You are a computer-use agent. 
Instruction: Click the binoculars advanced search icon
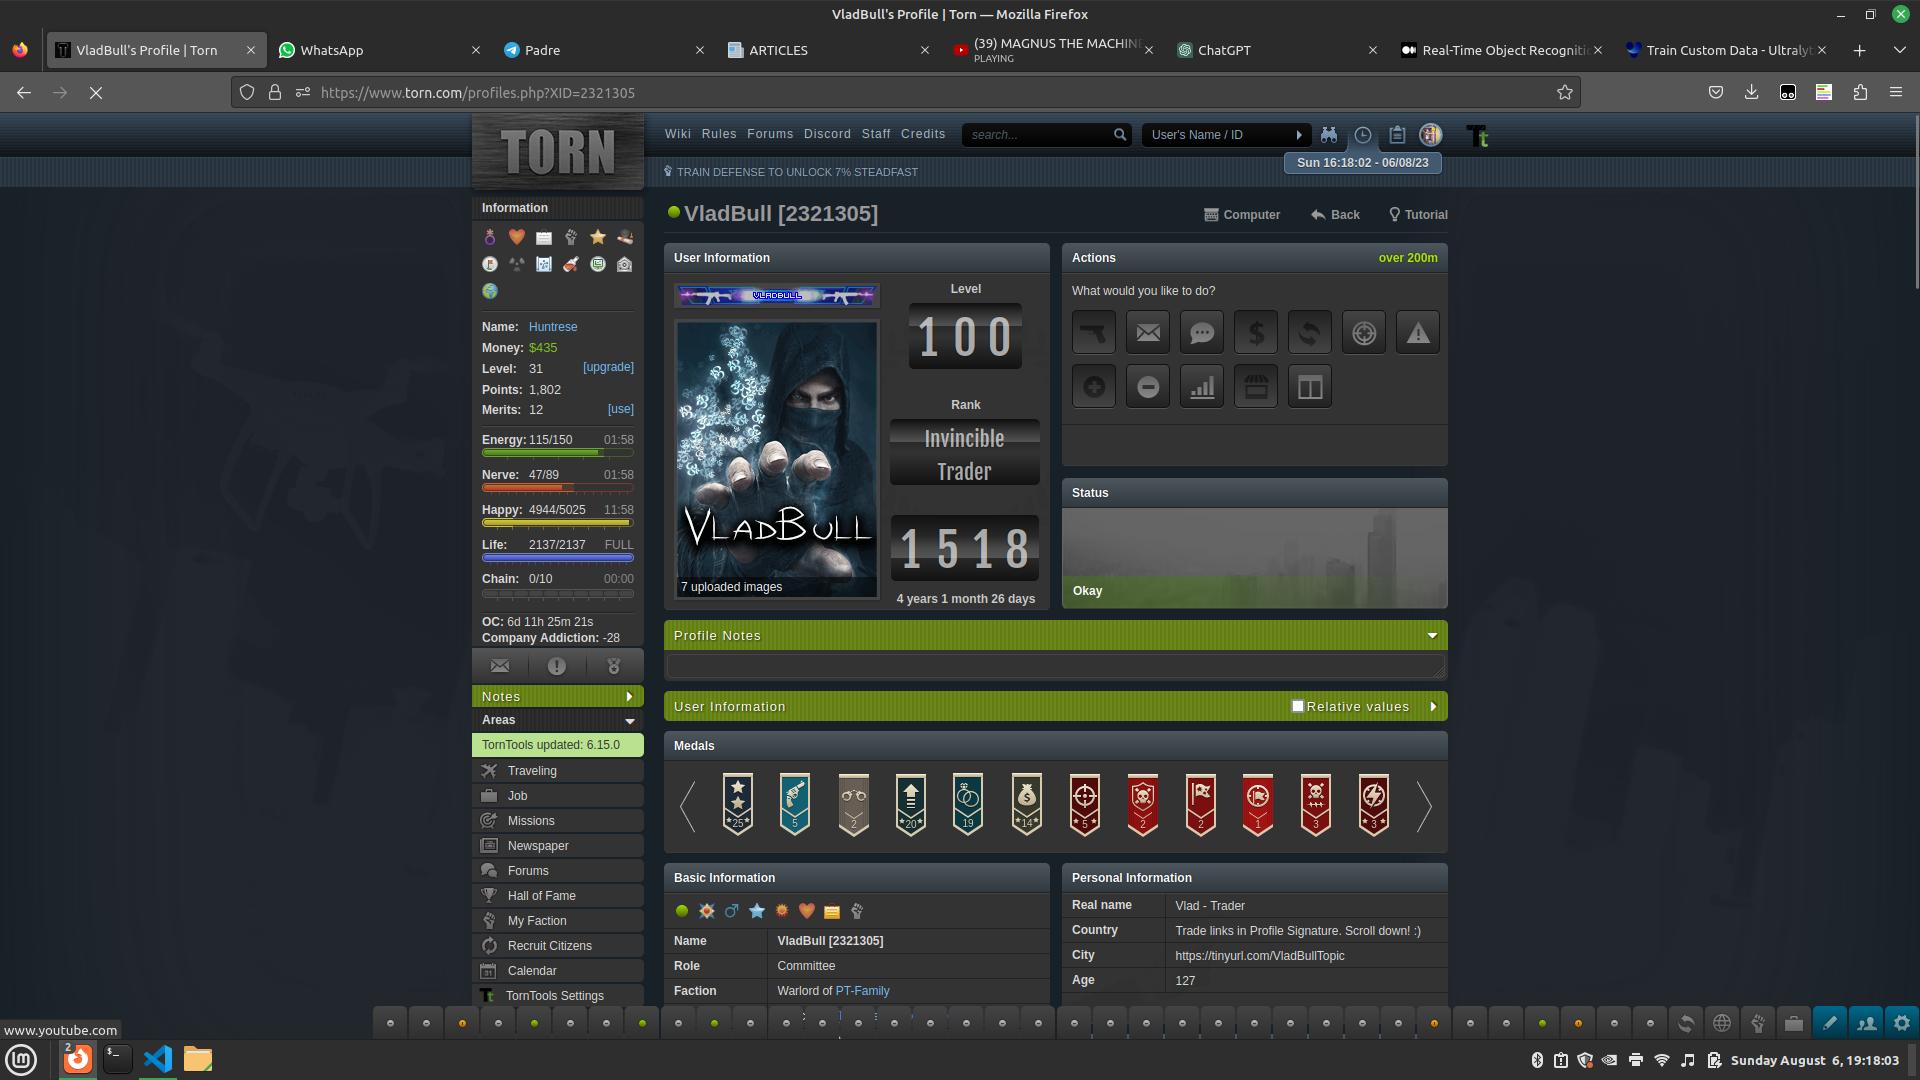[x=1329, y=135]
